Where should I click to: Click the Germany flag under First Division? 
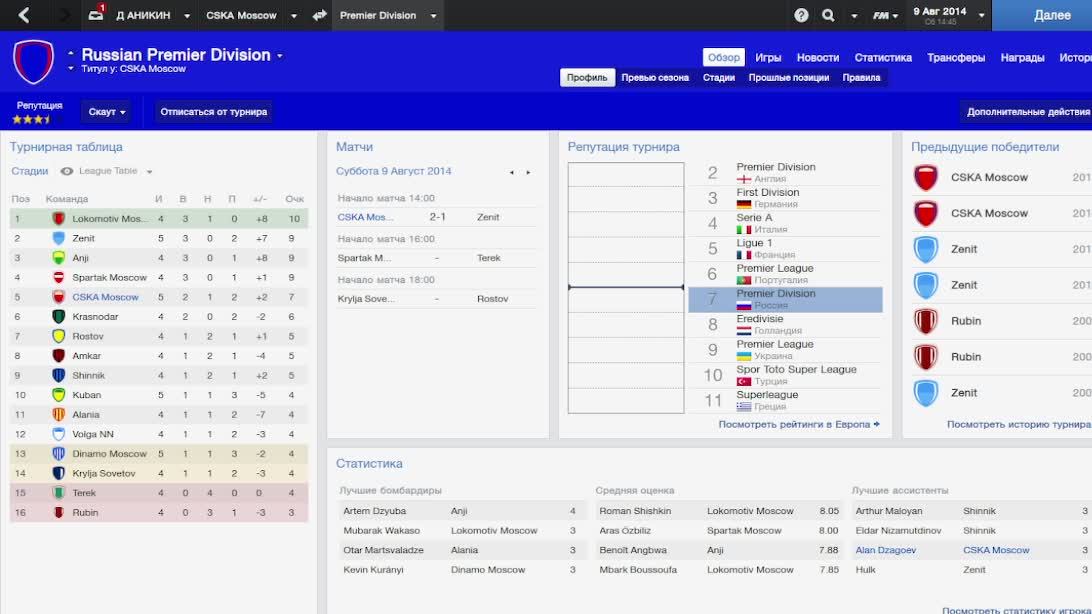744,204
